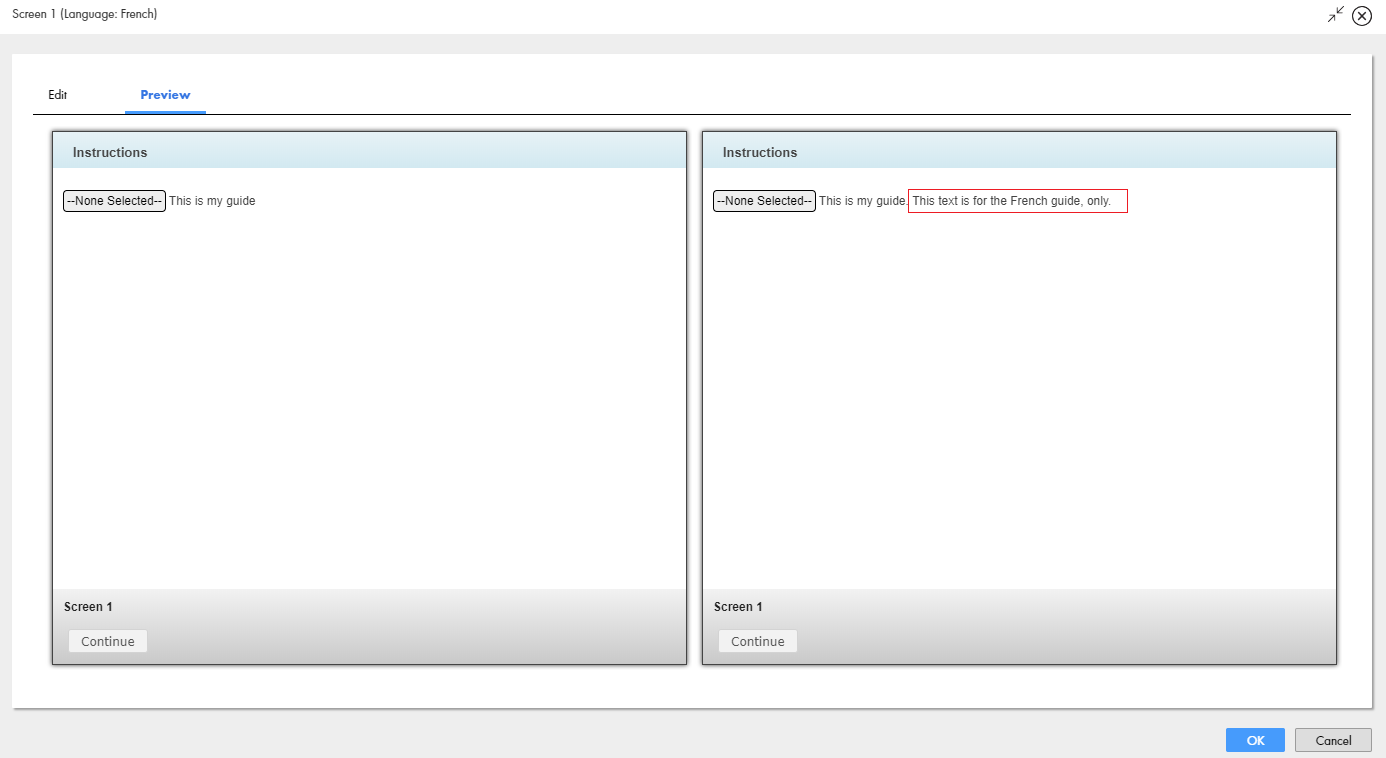Click Continue in the right preview panel
This screenshot has height=758, width=1386.
[x=758, y=641]
